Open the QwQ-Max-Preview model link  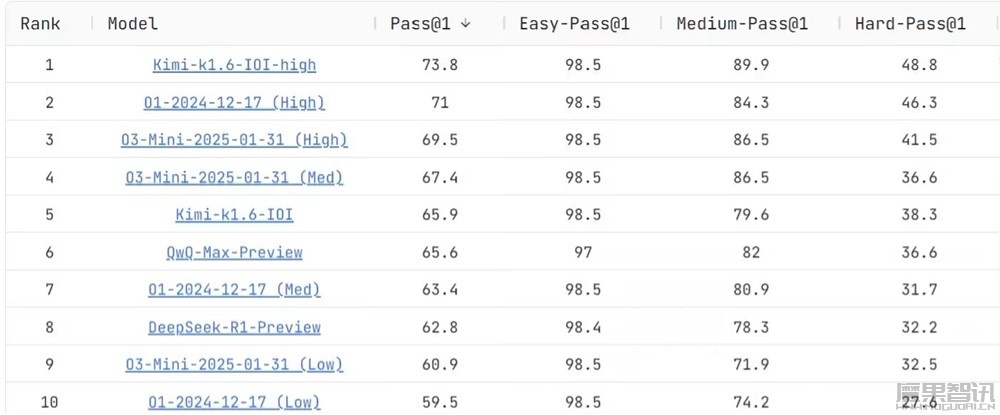234,252
